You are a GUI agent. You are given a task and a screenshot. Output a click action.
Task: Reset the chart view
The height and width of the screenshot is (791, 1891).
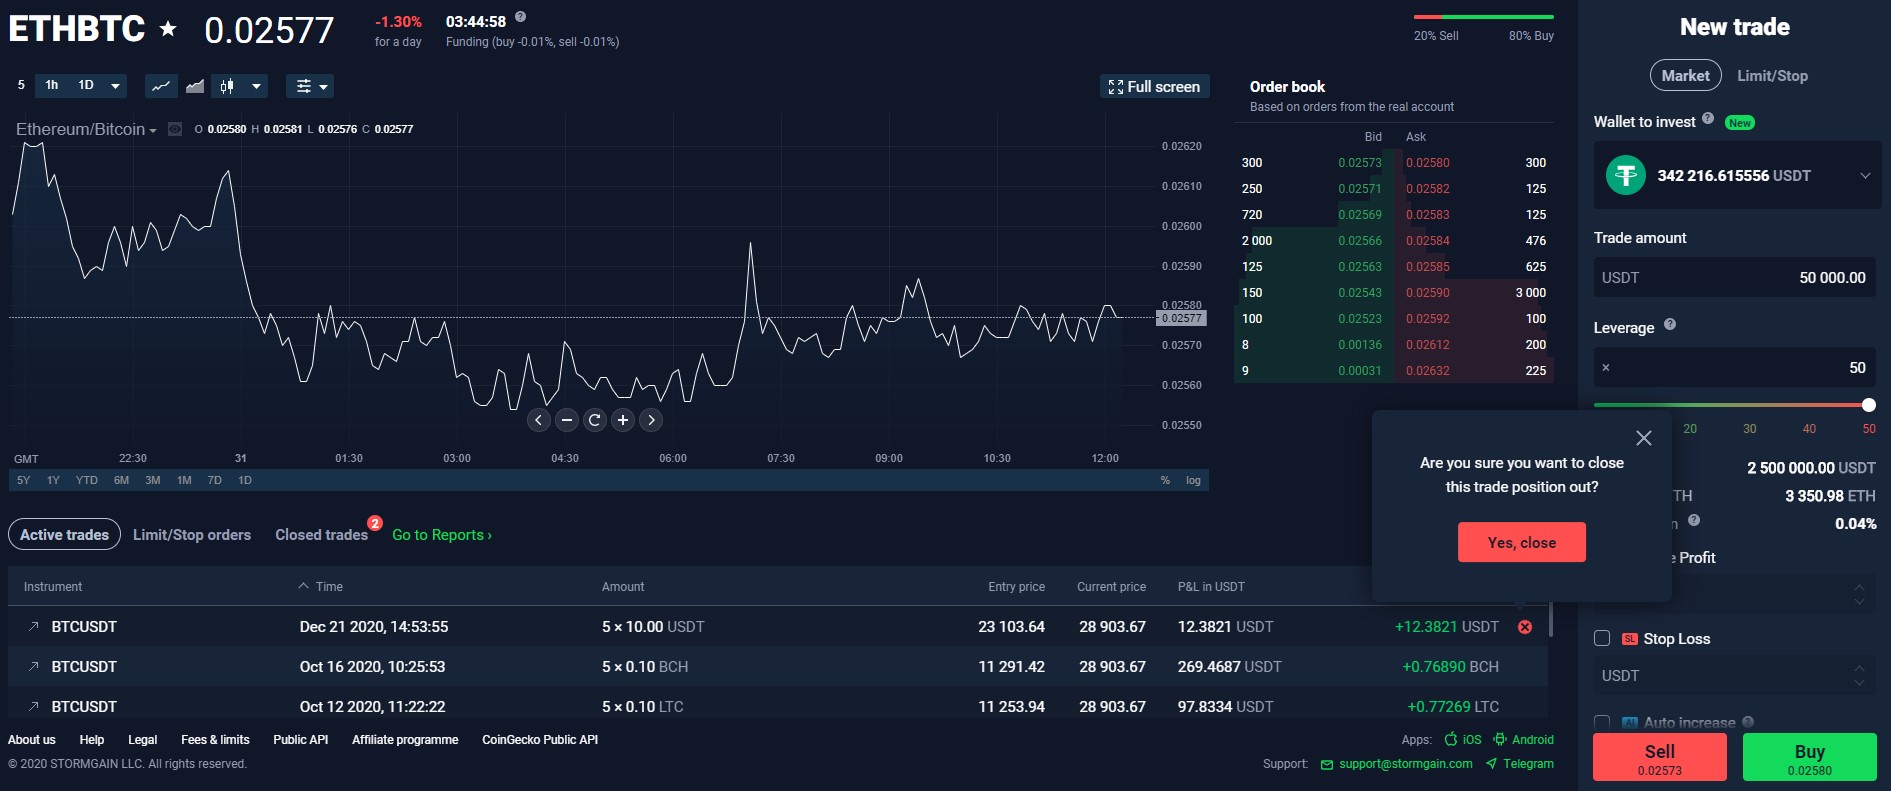pos(595,420)
